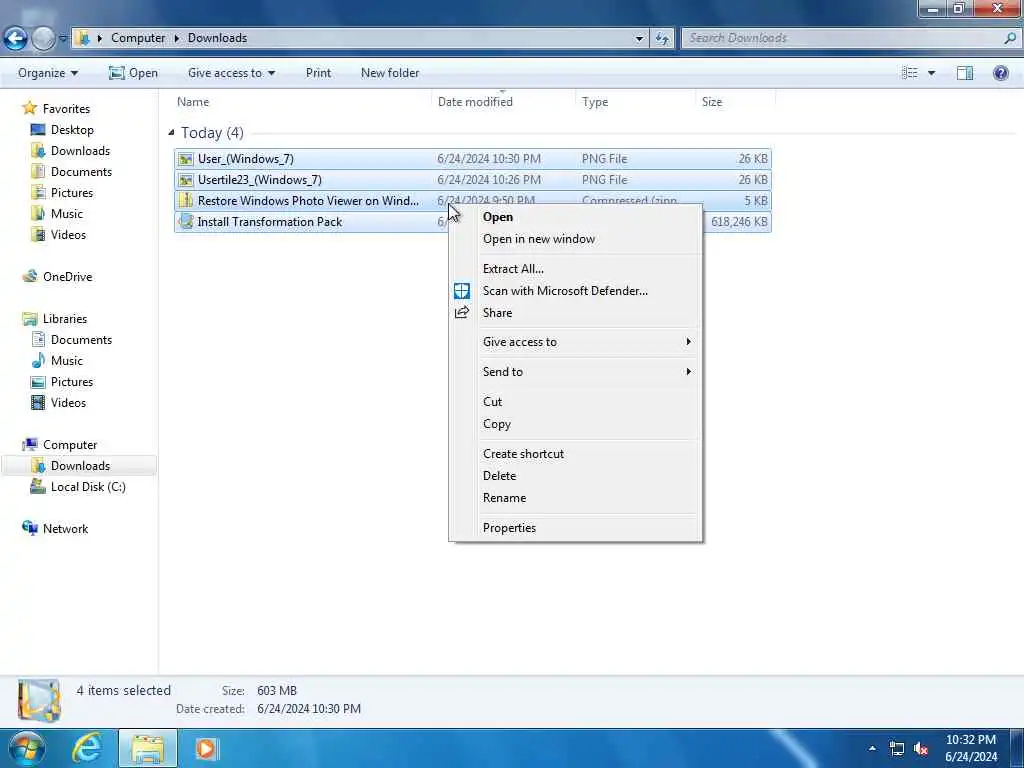Screen dimensions: 1024x768
Task: Go back with the Back arrow button
Action: tap(15, 39)
